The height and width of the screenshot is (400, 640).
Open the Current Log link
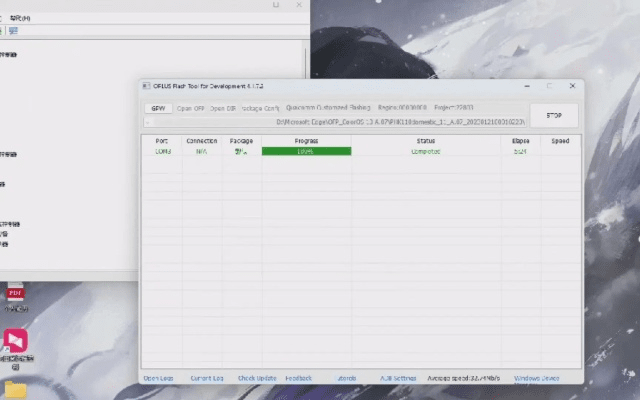(x=206, y=379)
